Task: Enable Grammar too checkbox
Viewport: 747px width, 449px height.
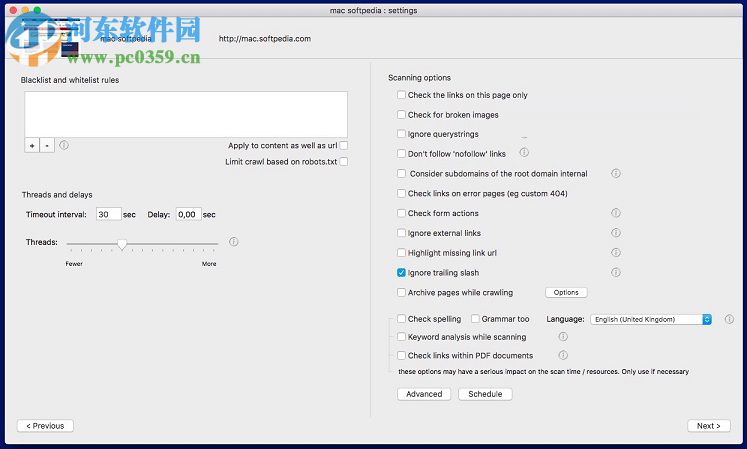Action: pos(475,318)
